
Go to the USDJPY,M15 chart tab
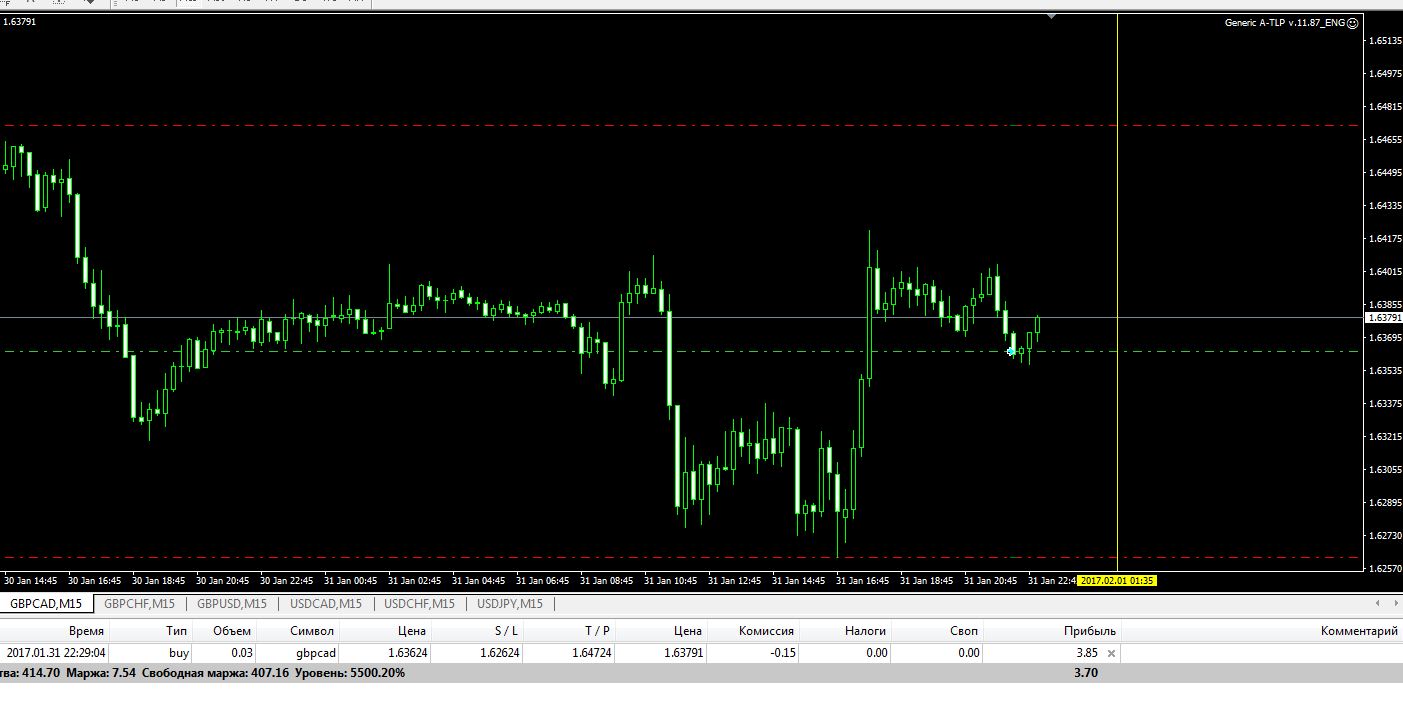pos(510,603)
